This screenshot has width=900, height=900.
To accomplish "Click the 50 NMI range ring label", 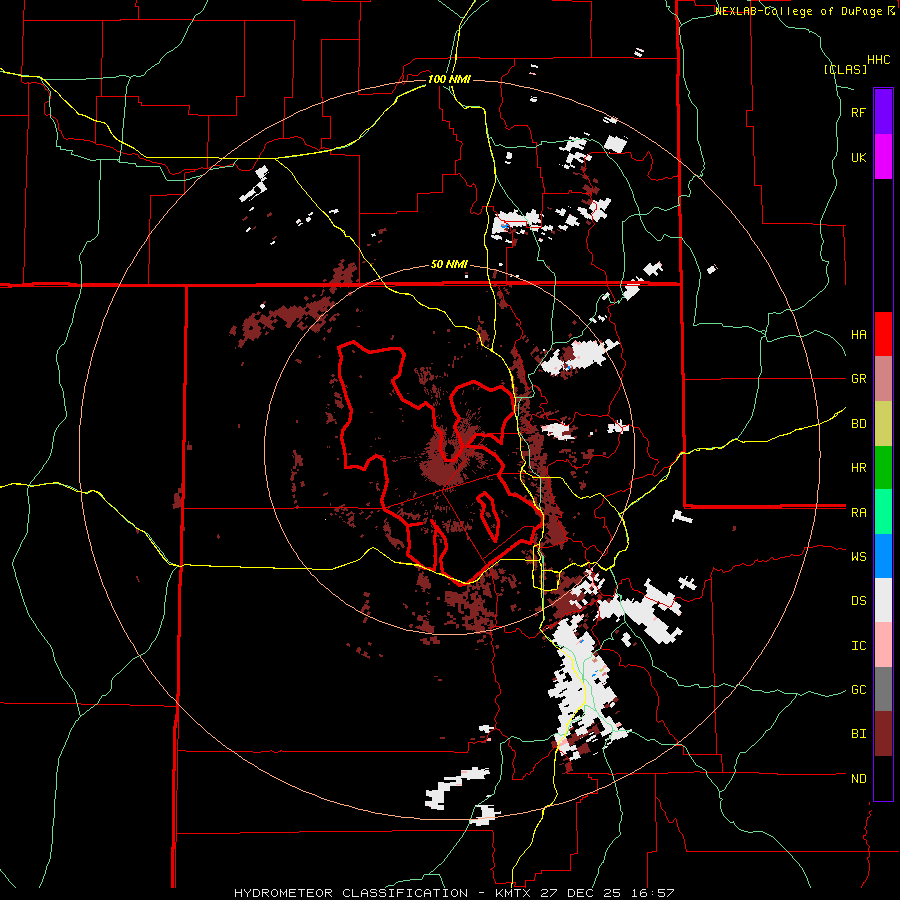I will pos(449,265).
